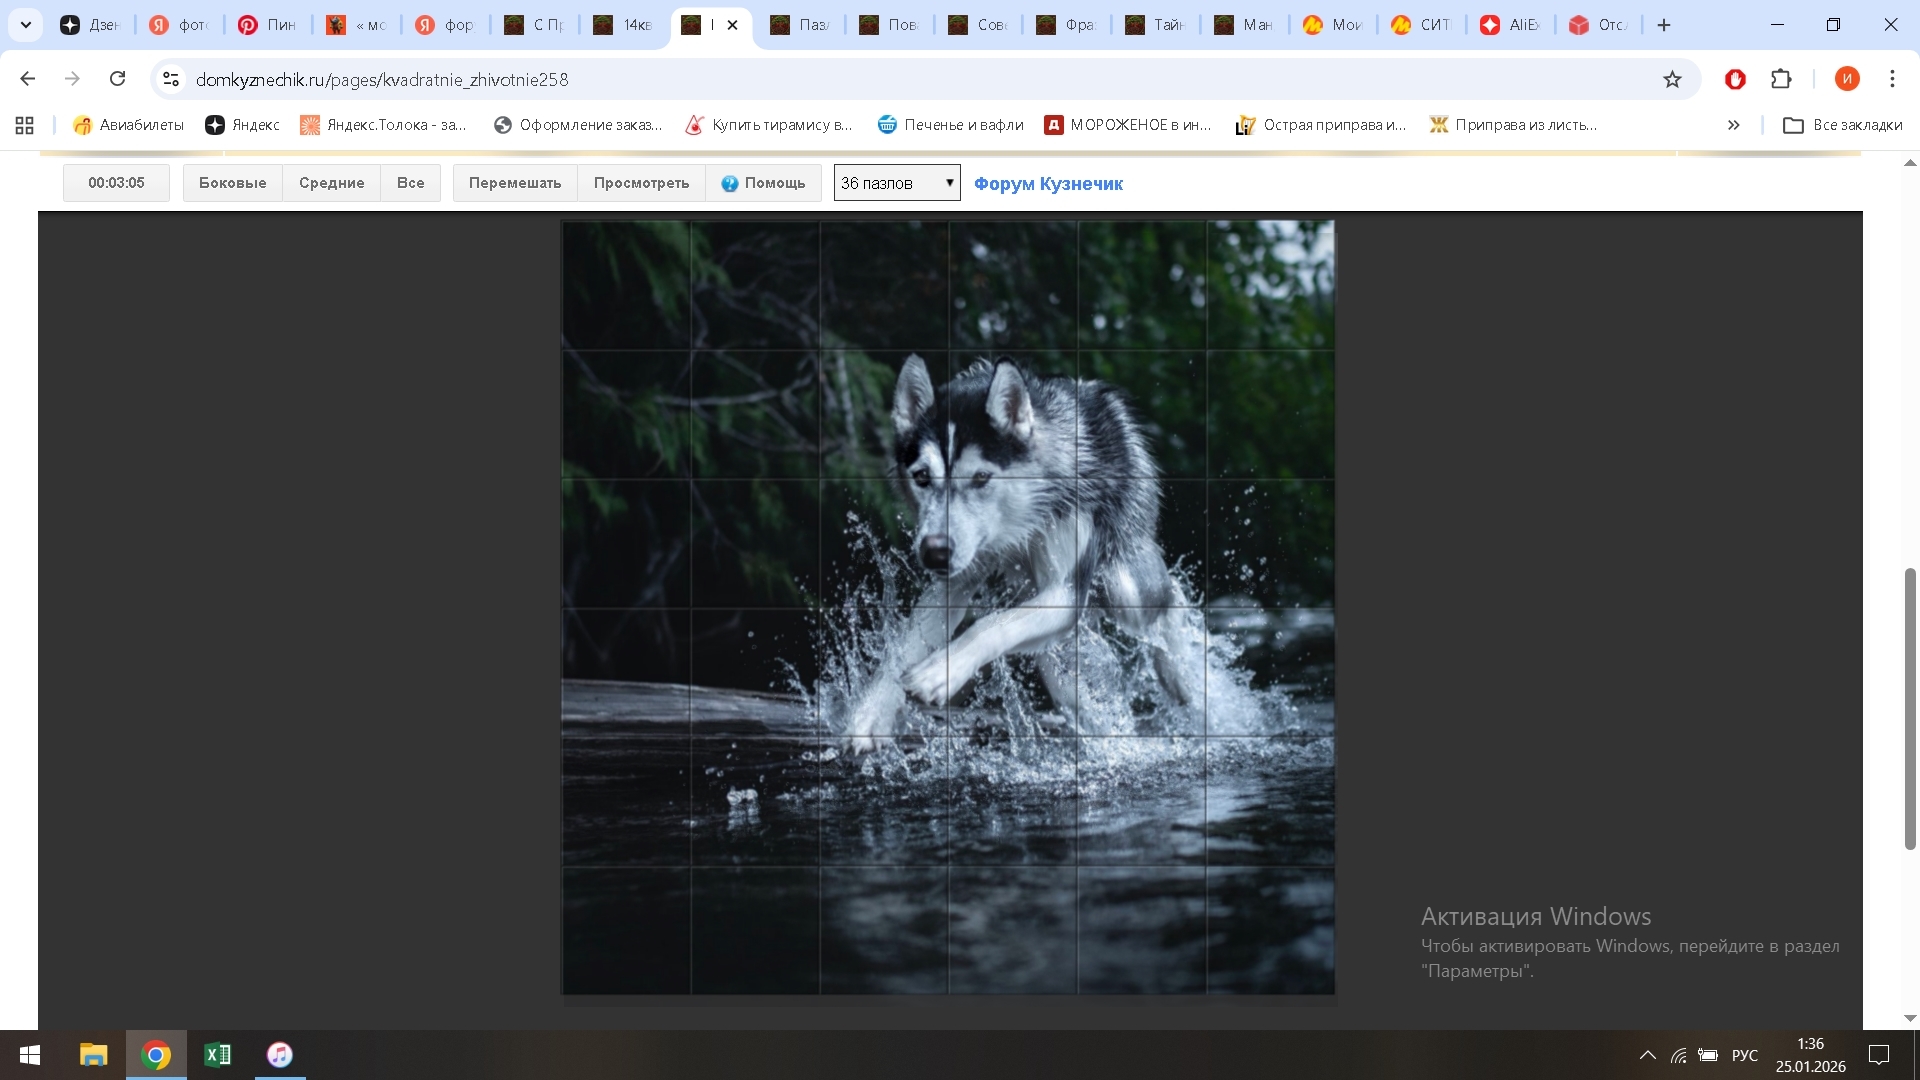The width and height of the screenshot is (1920, 1080).
Task: Switch to the AliExpress browser tab
Action: (x=1510, y=25)
